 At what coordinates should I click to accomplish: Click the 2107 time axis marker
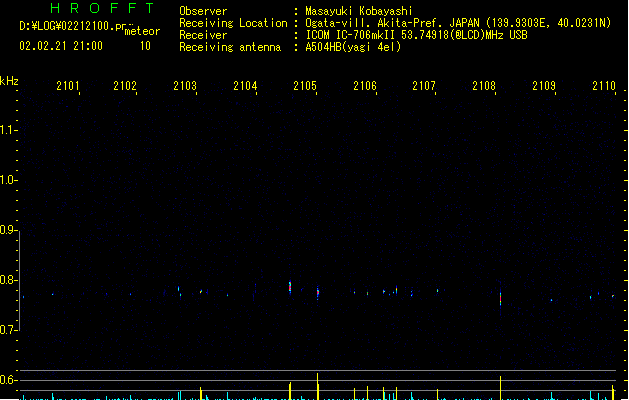pos(424,86)
